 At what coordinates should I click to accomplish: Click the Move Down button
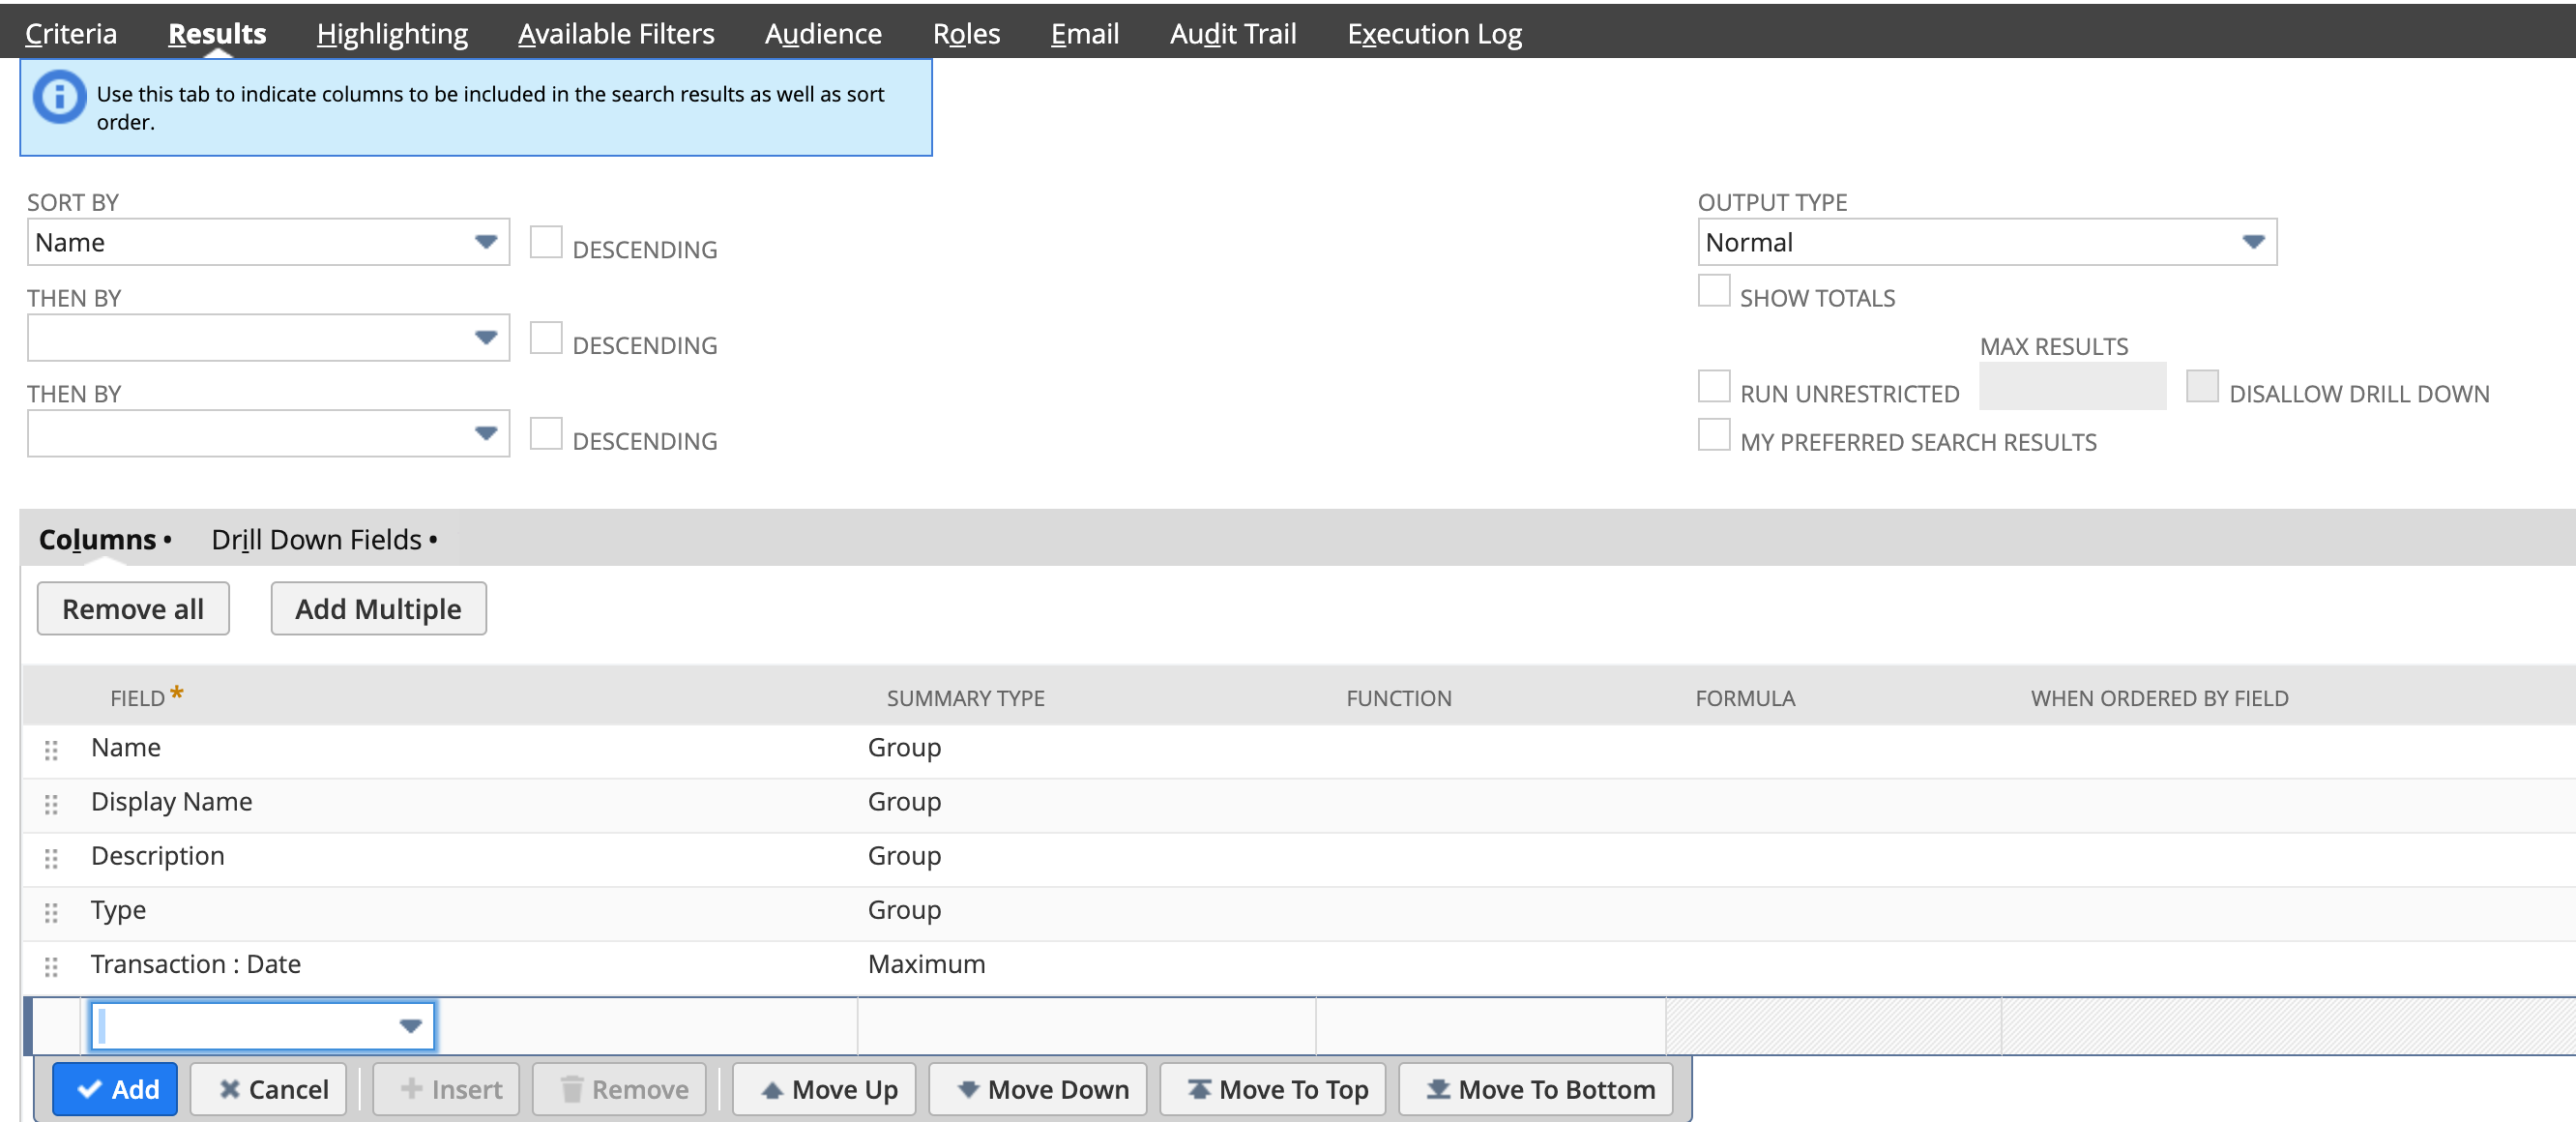(1038, 1089)
